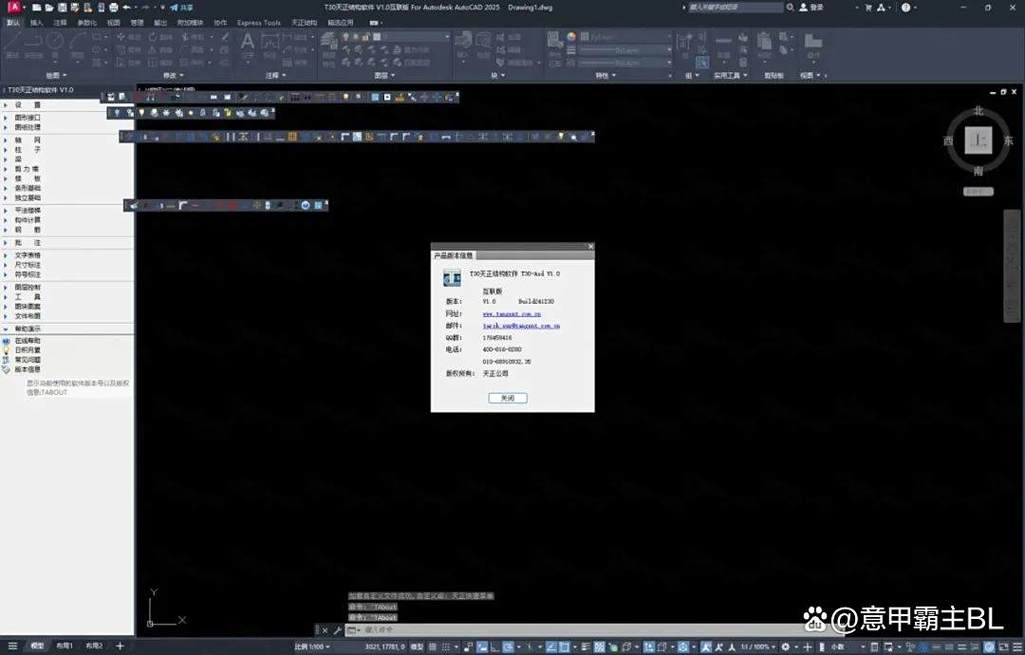The width and height of the screenshot is (1025, 655).
Task: Expand the 图层 panel dropdown
Action: tap(384, 75)
